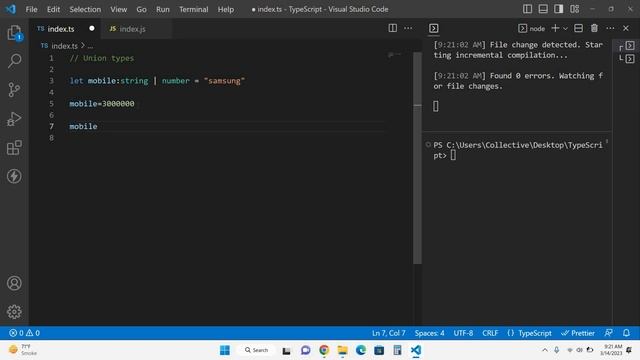Open the Help menu

(226, 9)
